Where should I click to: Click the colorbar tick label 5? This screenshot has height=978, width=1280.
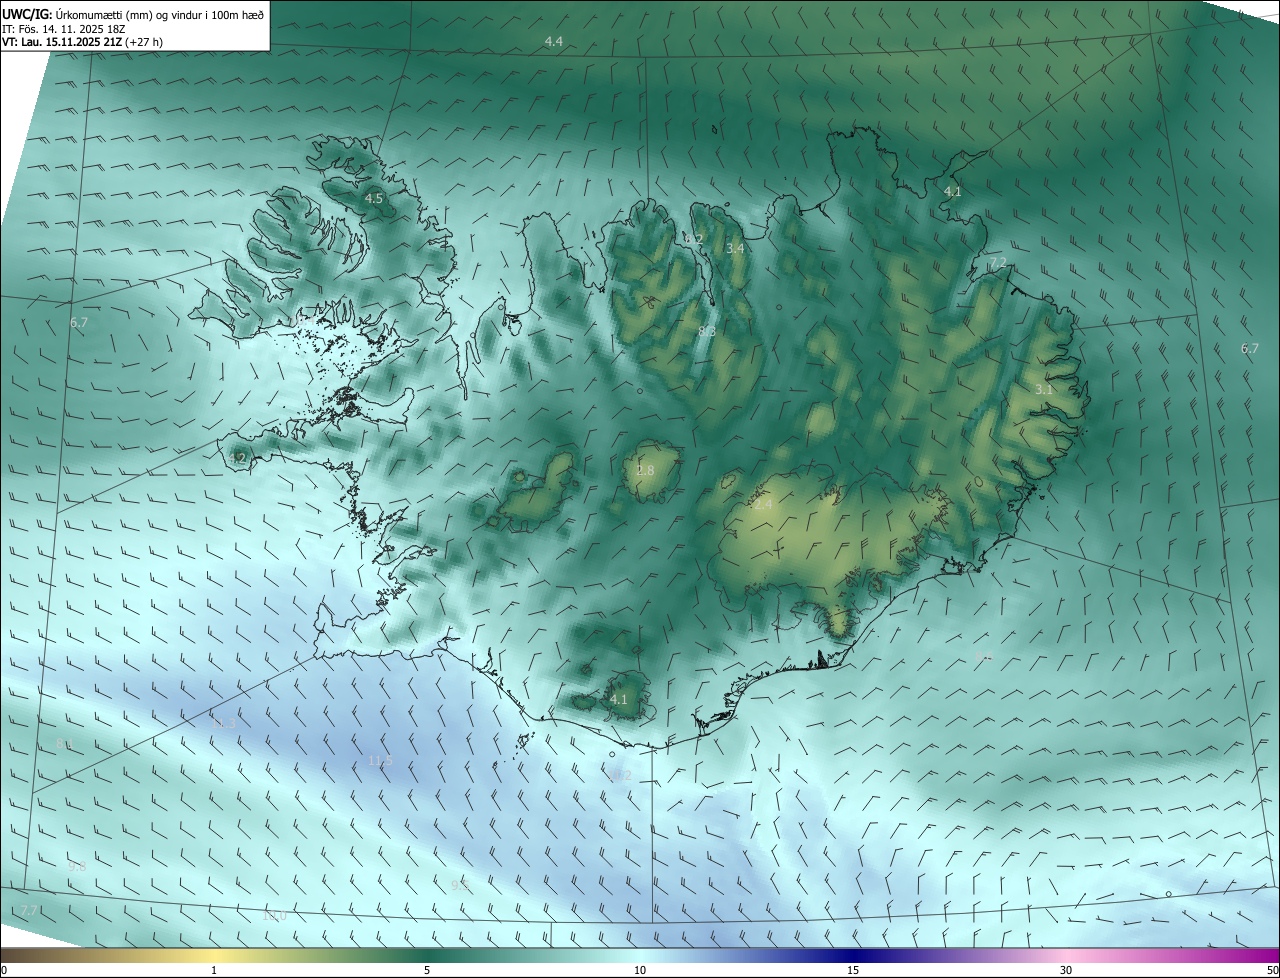[x=427, y=970]
